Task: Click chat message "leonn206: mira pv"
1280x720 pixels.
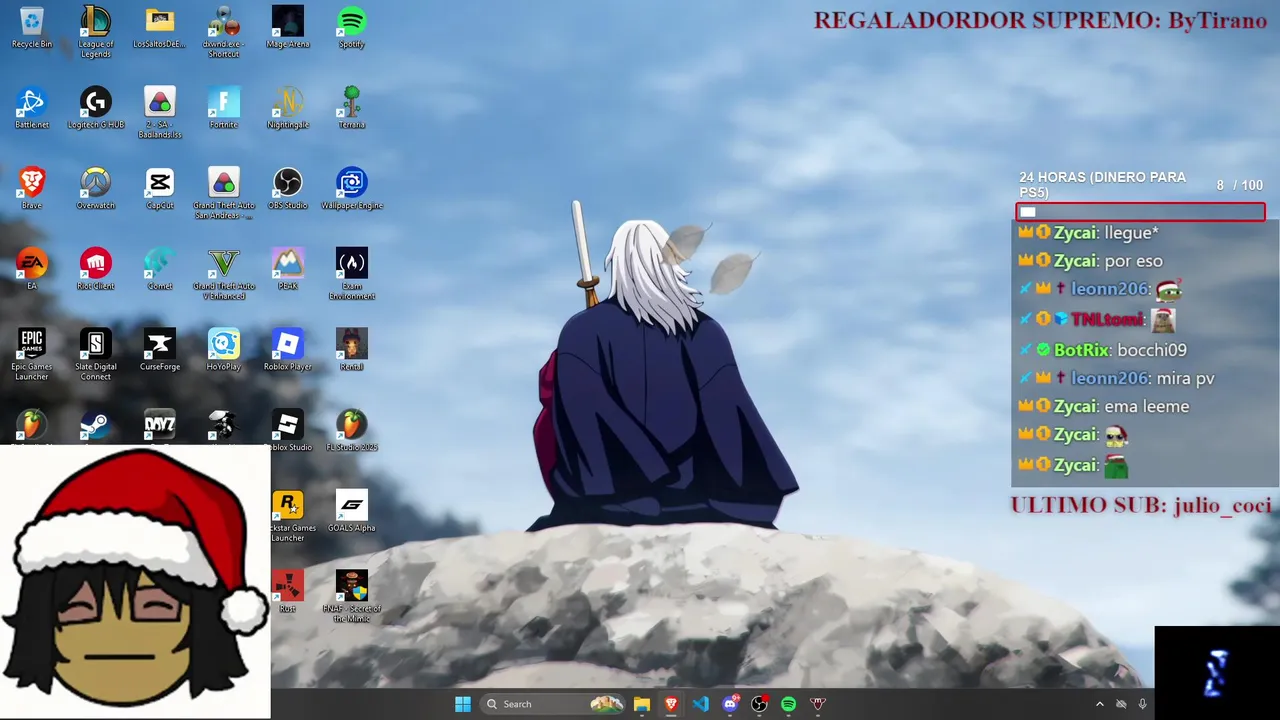Action: pyautogui.click(x=1118, y=378)
